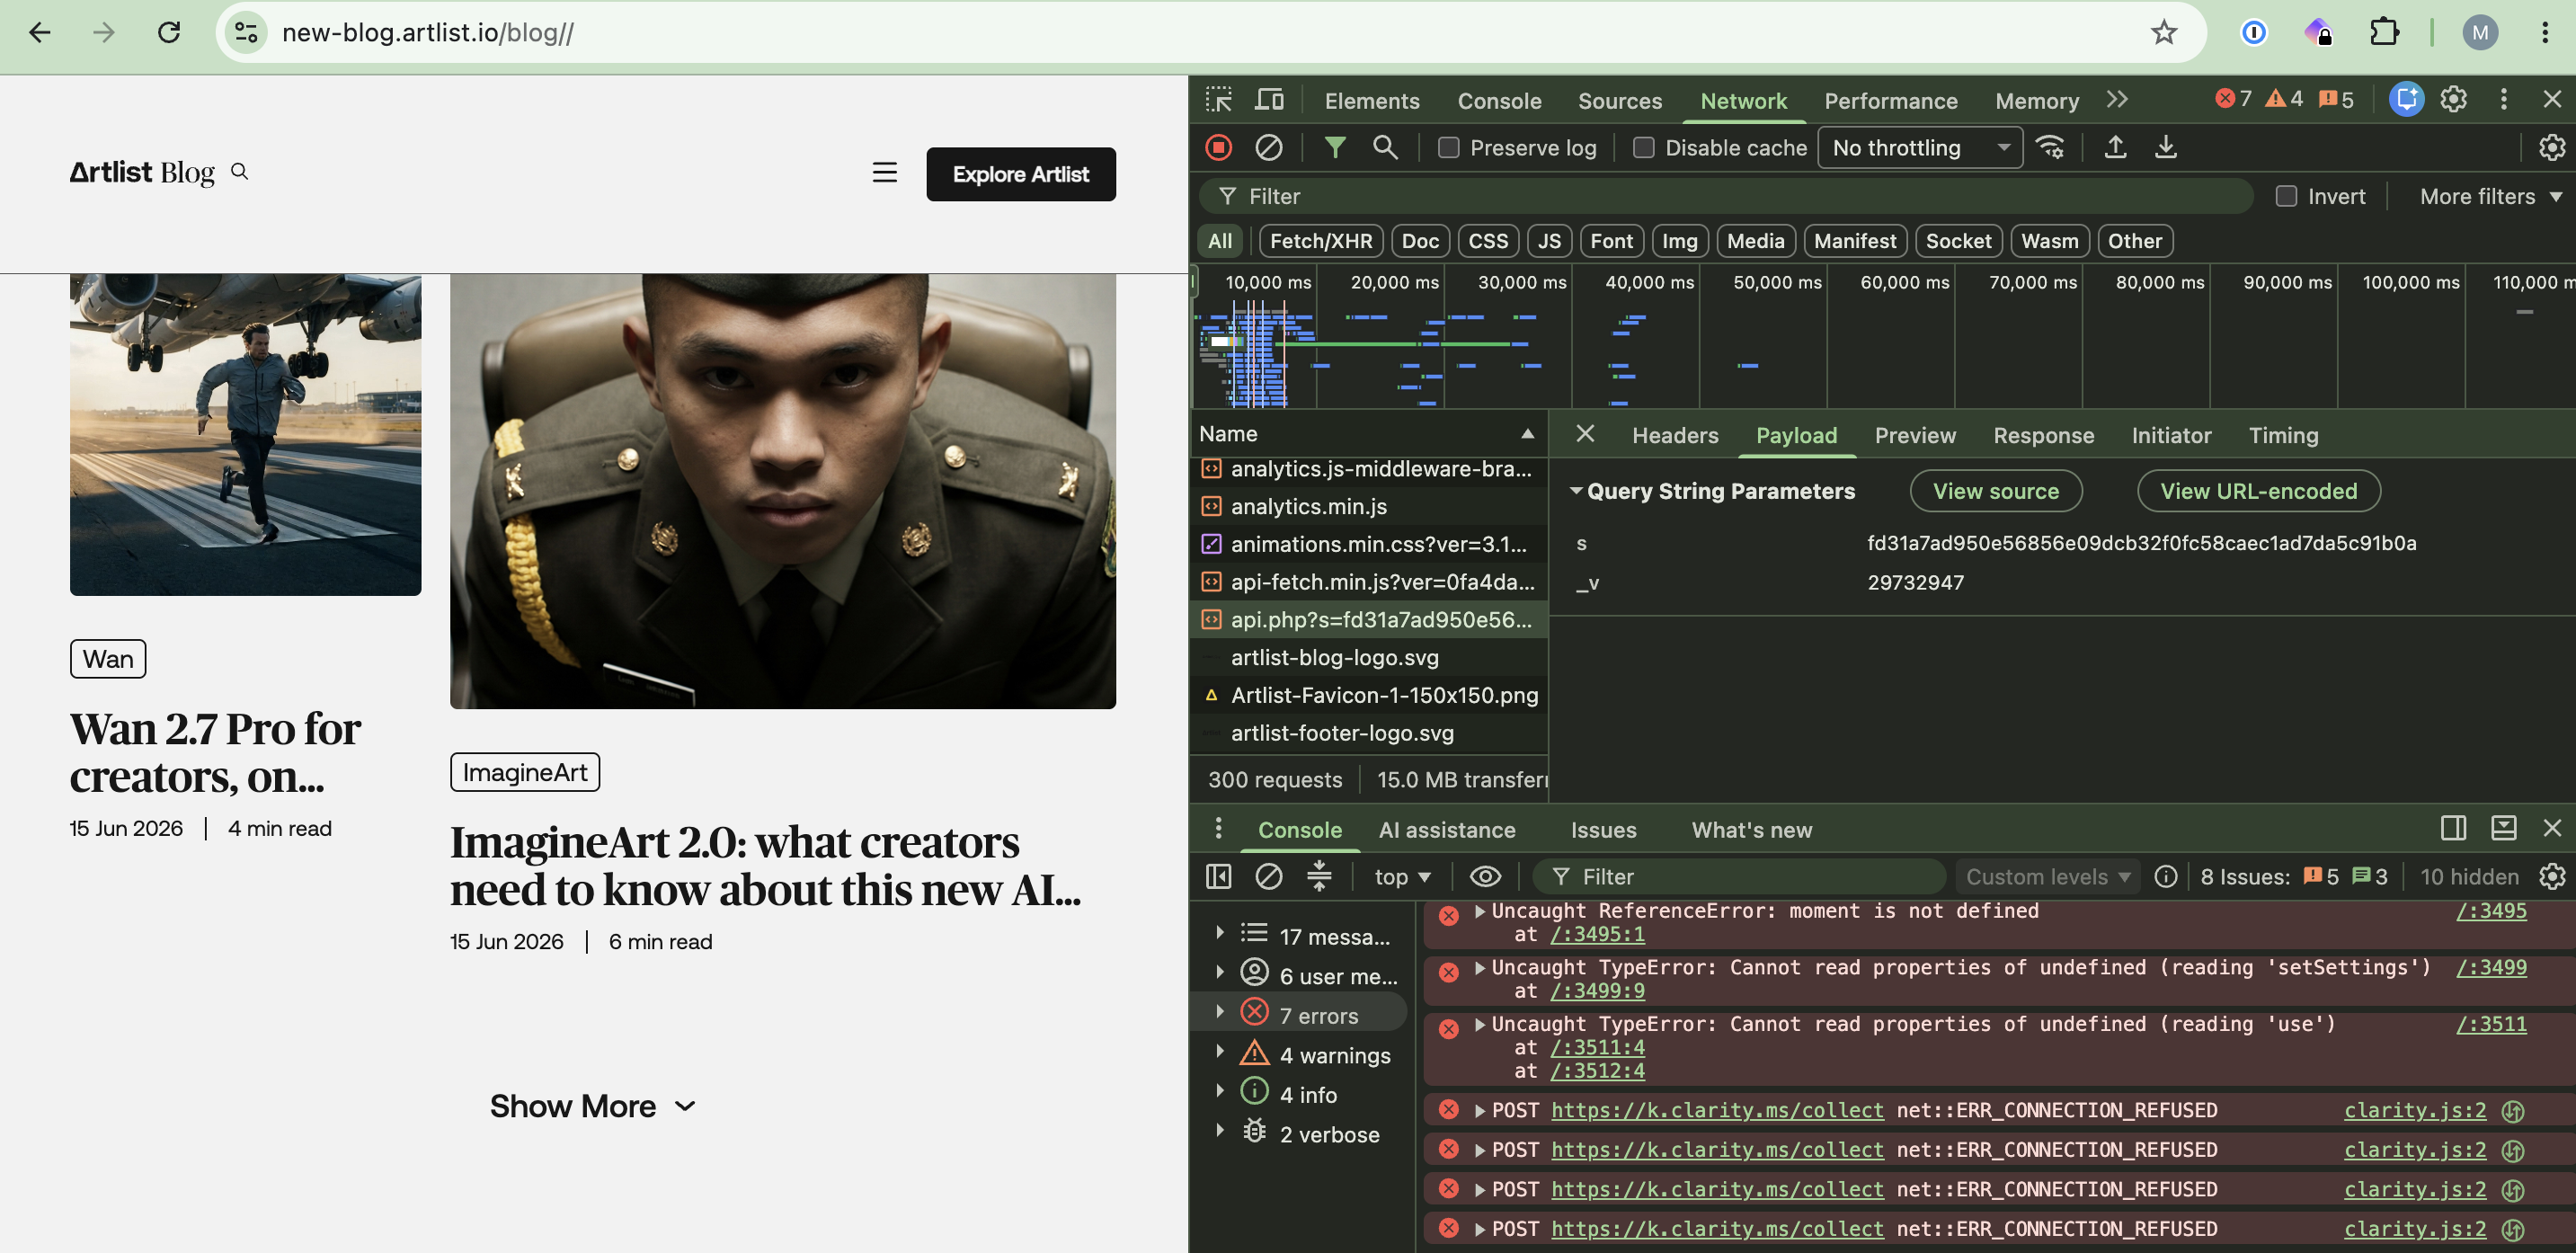This screenshot has height=1253, width=2576.
Task: Open the blog hamburger menu
Action: tap(884, 173)
